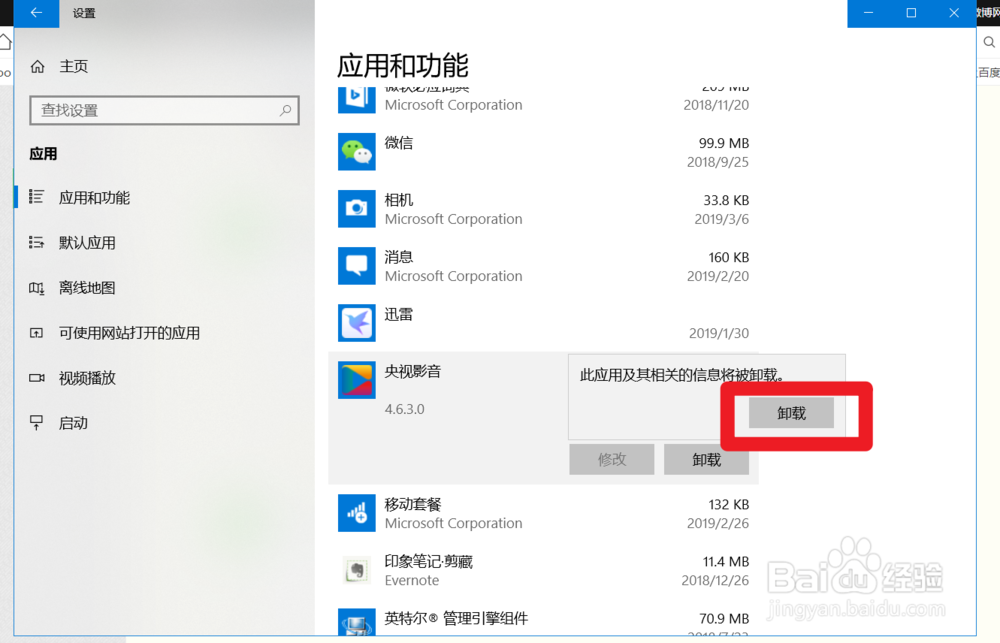This screenshot has width=1000, height=643.
Task: Click the 微信 app name
Action: (x=399, y=143)
